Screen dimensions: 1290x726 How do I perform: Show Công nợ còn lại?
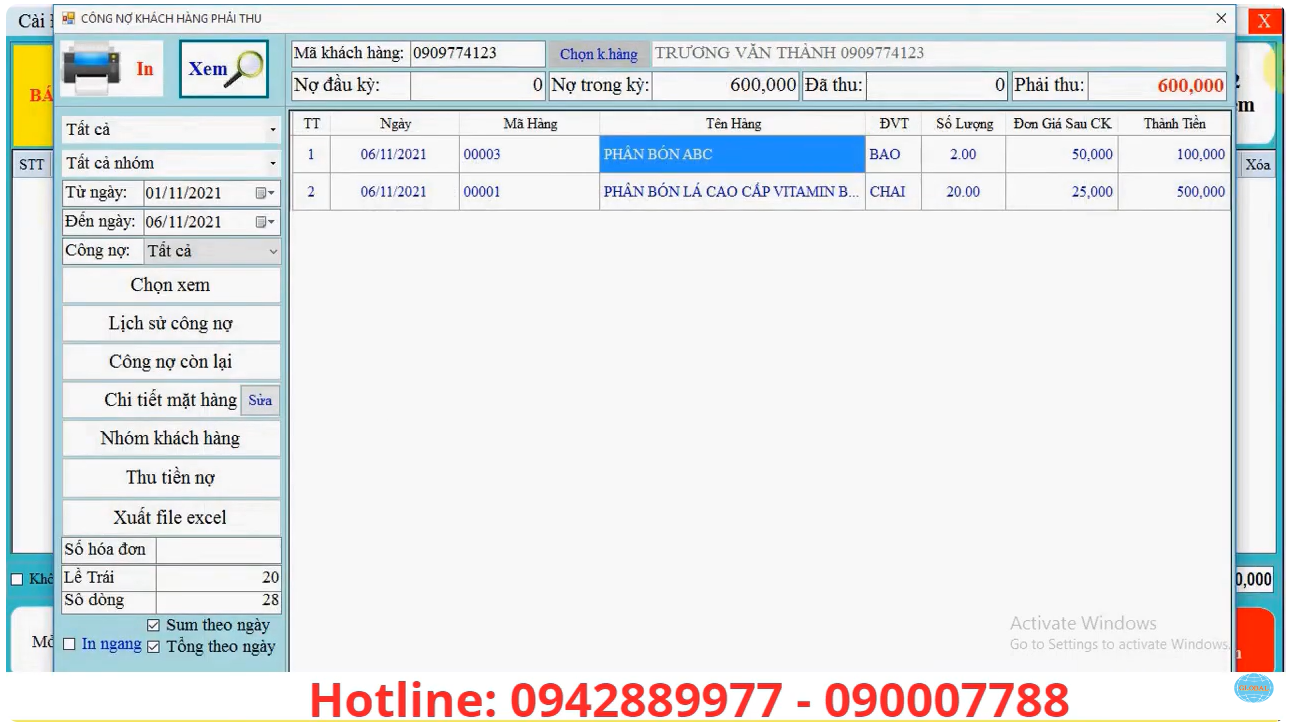171,362
